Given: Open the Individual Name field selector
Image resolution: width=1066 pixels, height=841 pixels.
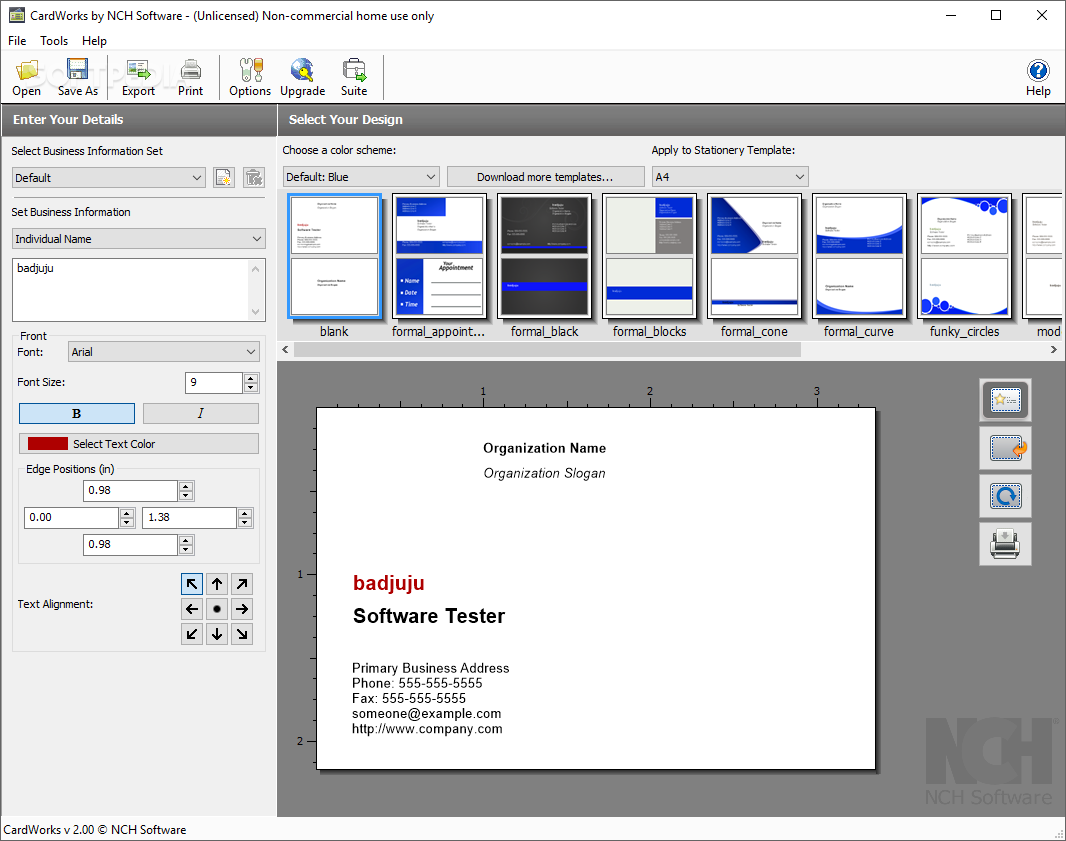Looking at the screenshot, I should coord(139,239).
